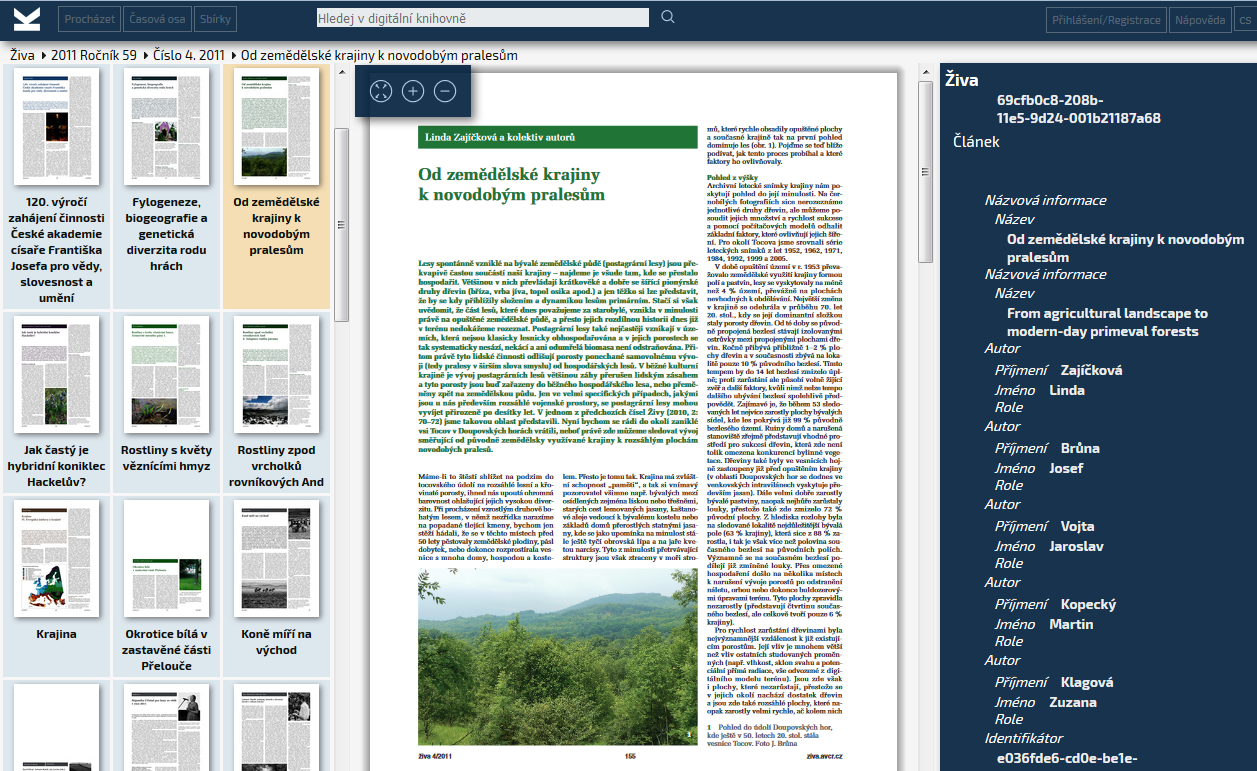Fit the page to screen icon
Viewport: 1257px width, 771px height.
[381, 91]
